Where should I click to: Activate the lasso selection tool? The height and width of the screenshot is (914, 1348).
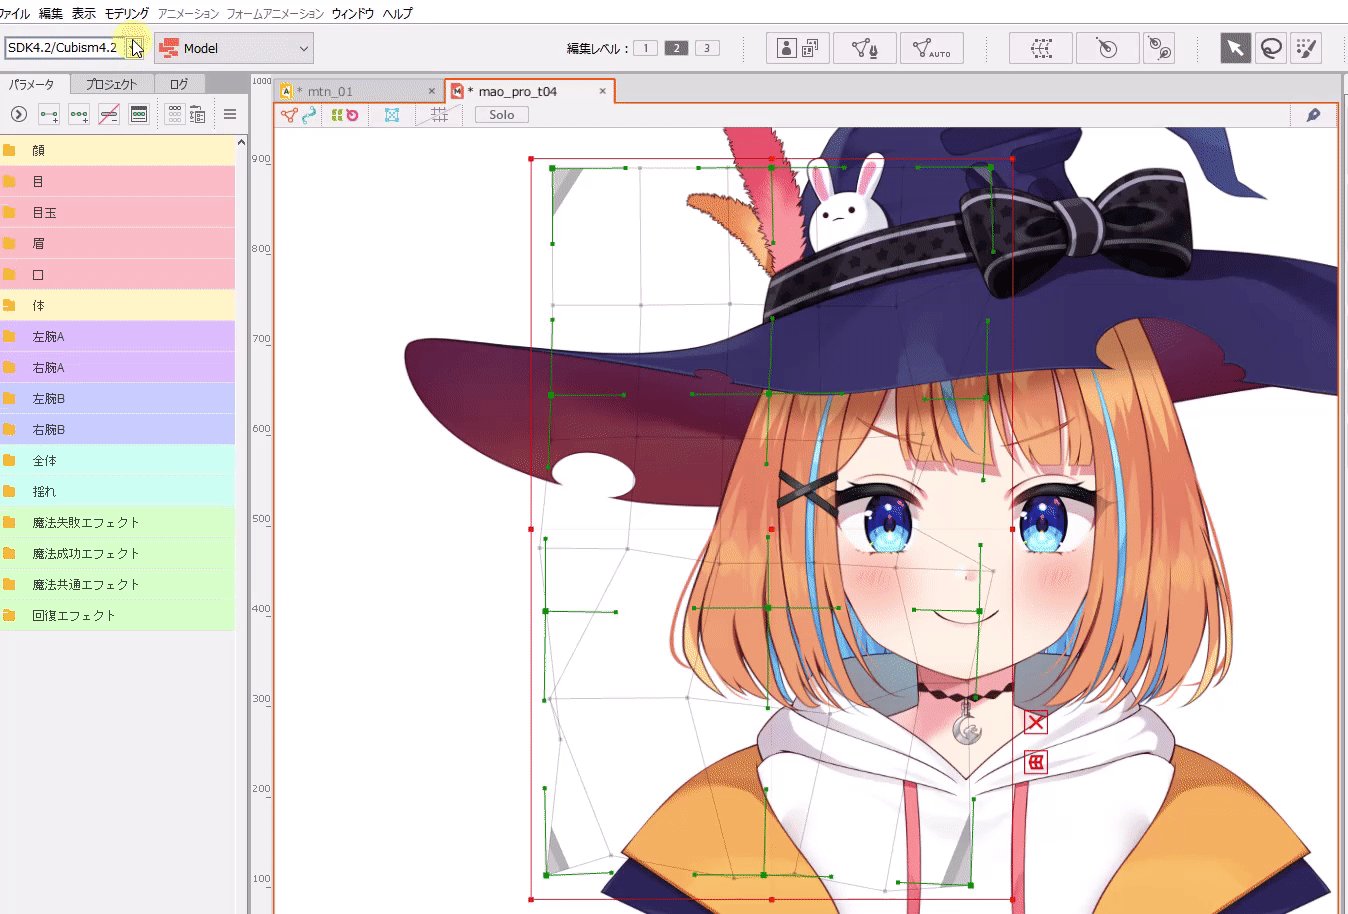click(x=1270, y=47)
